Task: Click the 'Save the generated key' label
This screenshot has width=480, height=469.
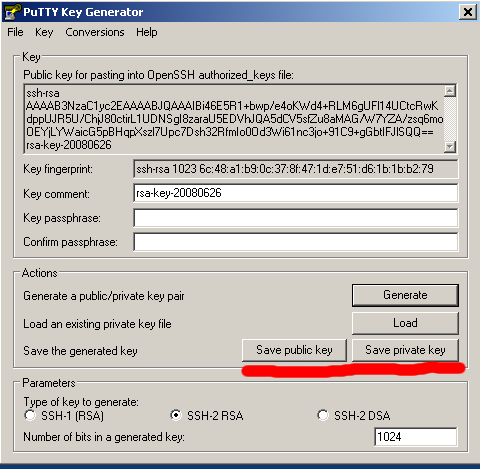Action: (x=80, y=351)
